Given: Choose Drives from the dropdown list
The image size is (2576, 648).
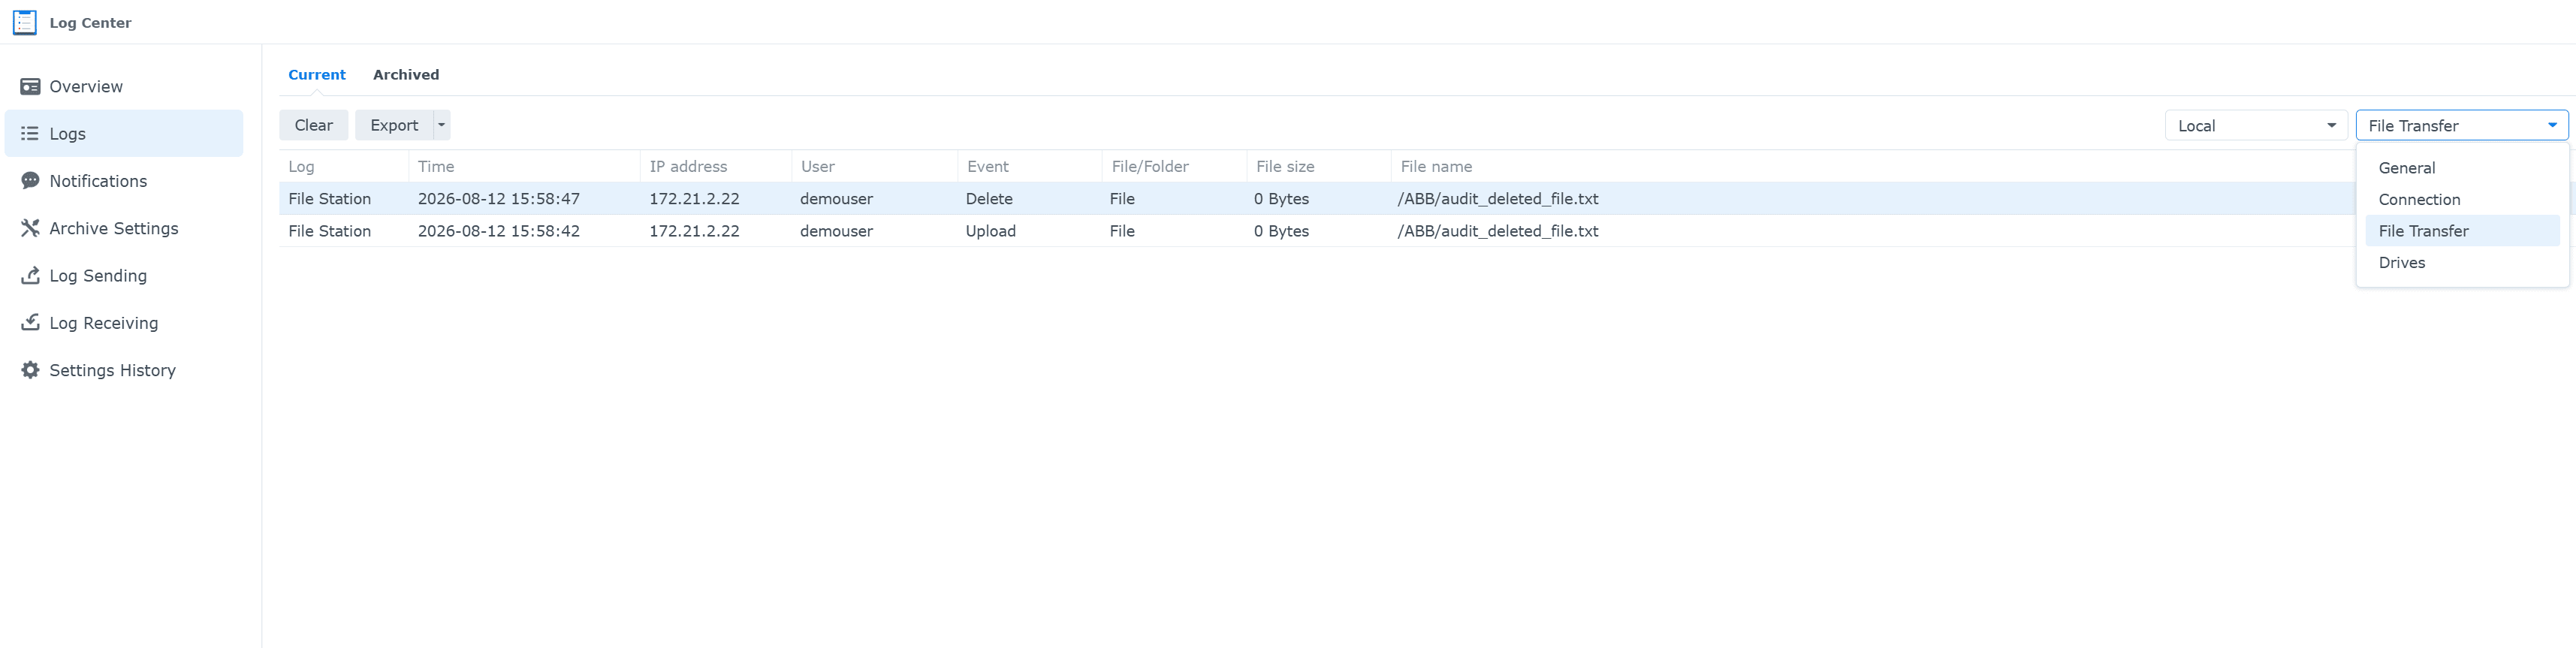Looking at the screenshot, I should click(x=2462, y=263).
